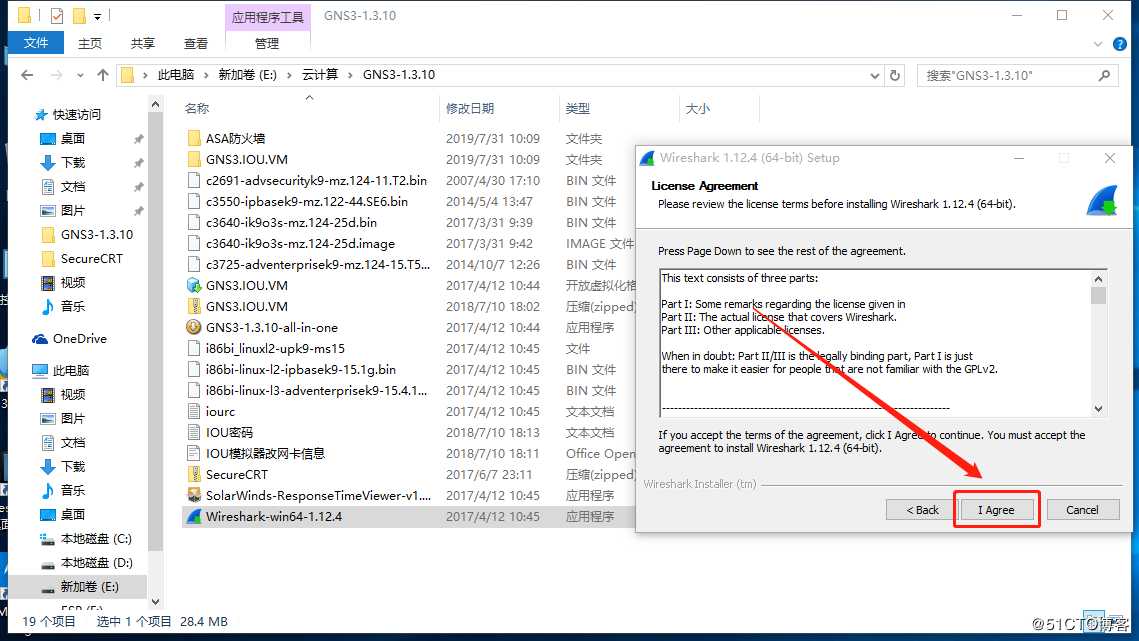This screenshot has height=641, width=1139.
Task: Click the refresh button beside address bar
Action: (895, 75)
